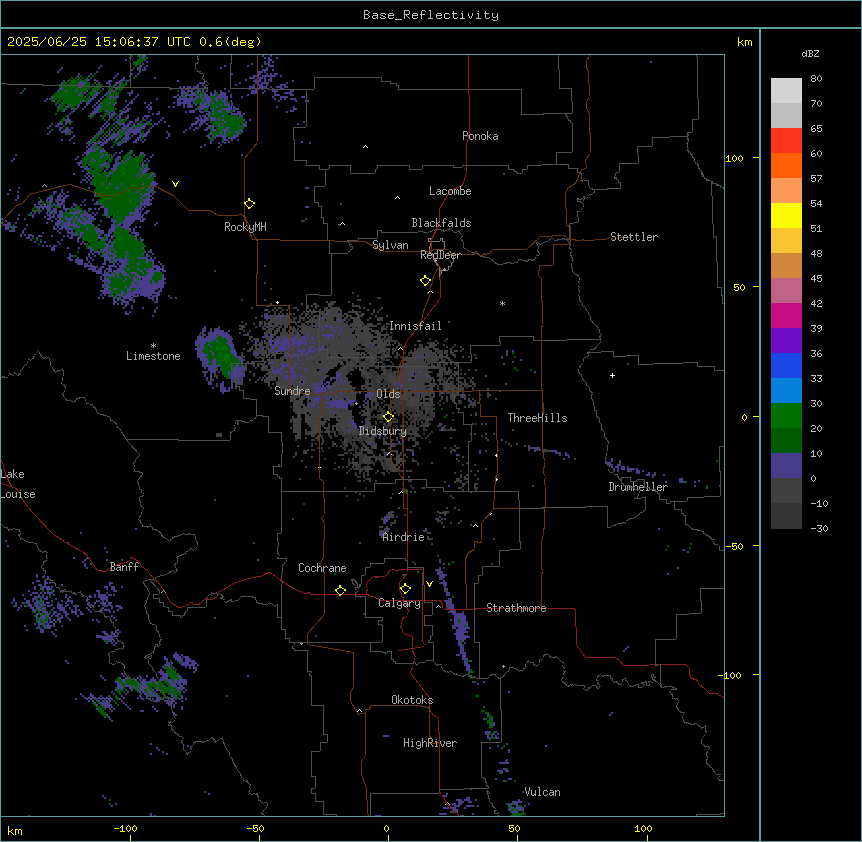Click the Ponoka city label

480,136
